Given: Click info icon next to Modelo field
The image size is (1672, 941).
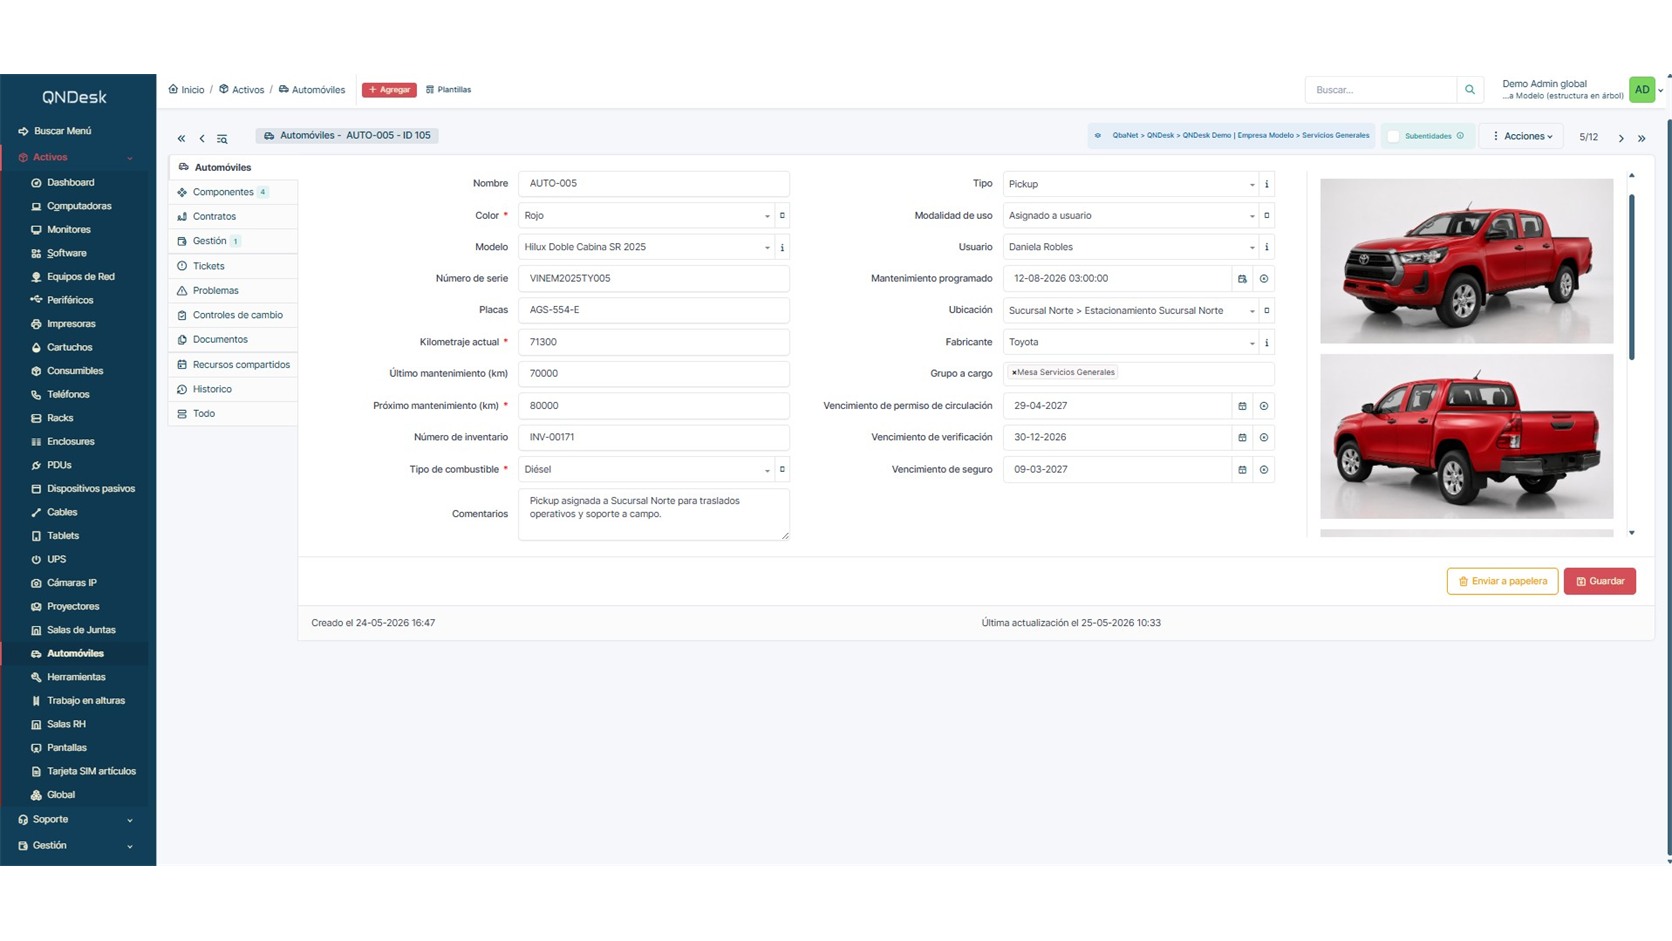Looking at the screenshot, I should [x=782, y=247].
